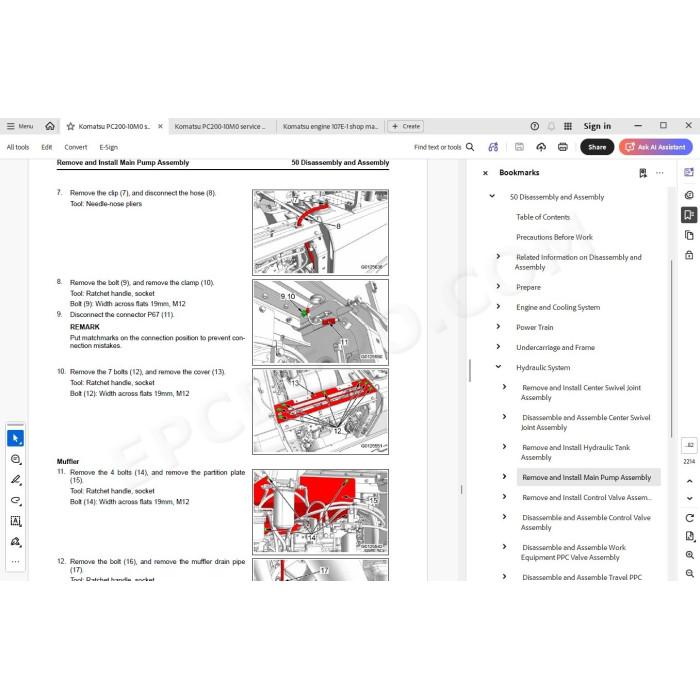Viewport: 700px width, 700px height.
Task: Choose the comment bubble tool
Action: [16, 459]
